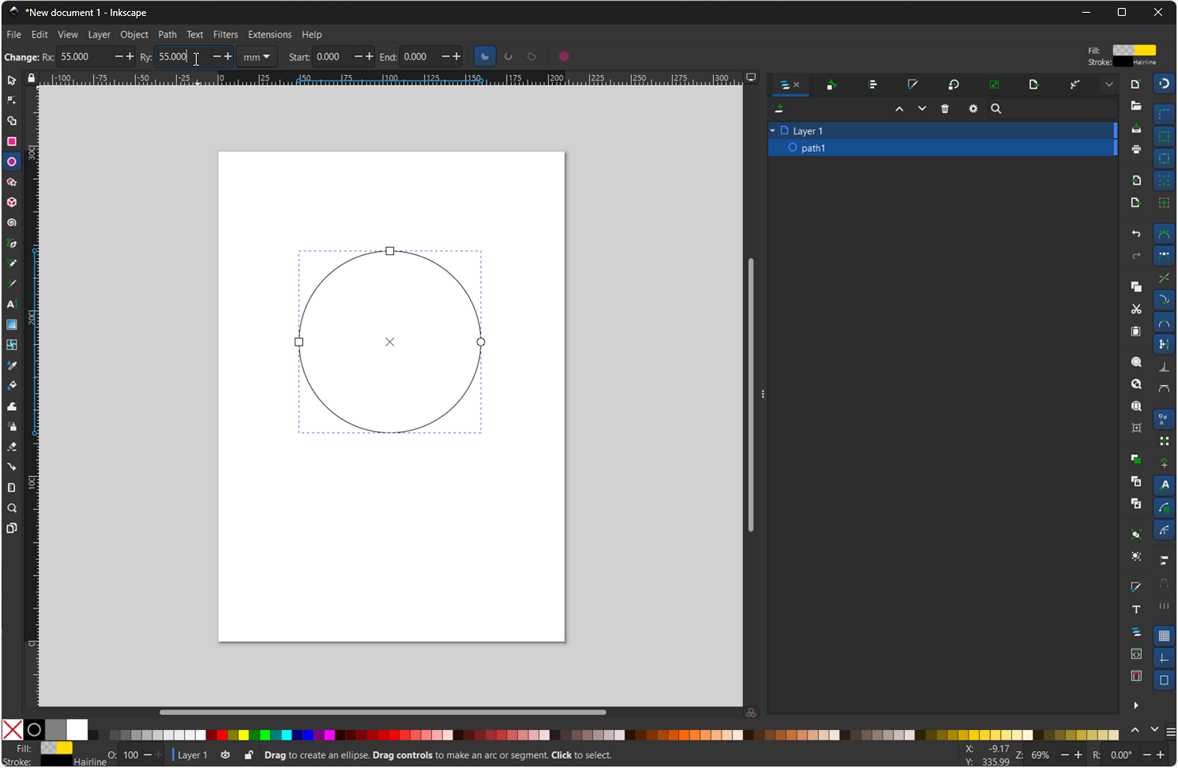Collapse the Layer 1 tree expander

(773, 131)
